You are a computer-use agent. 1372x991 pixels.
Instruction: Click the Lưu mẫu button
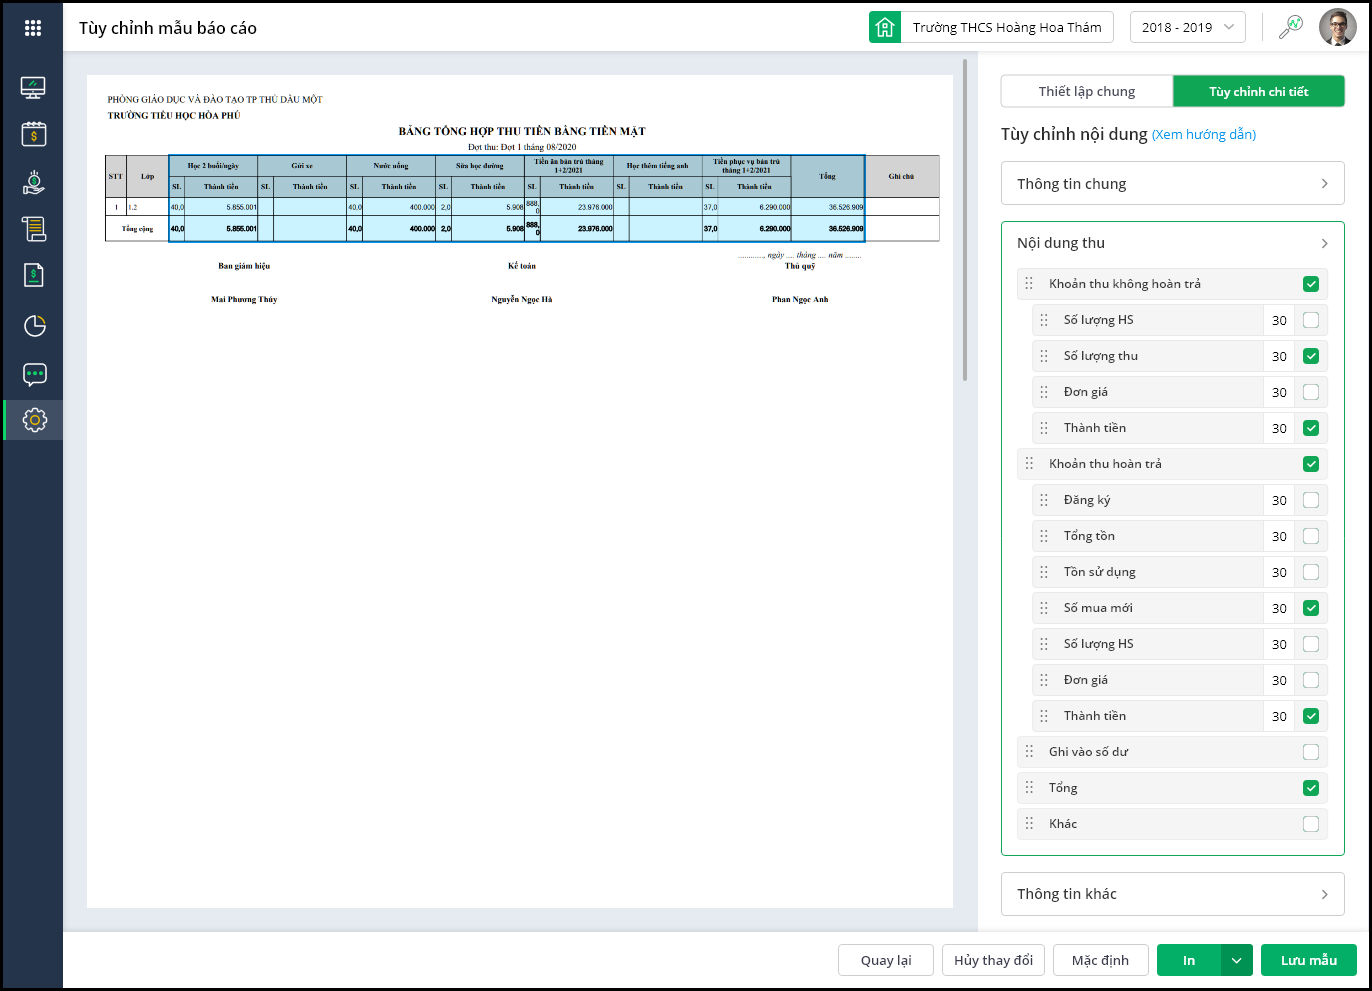1308,960
